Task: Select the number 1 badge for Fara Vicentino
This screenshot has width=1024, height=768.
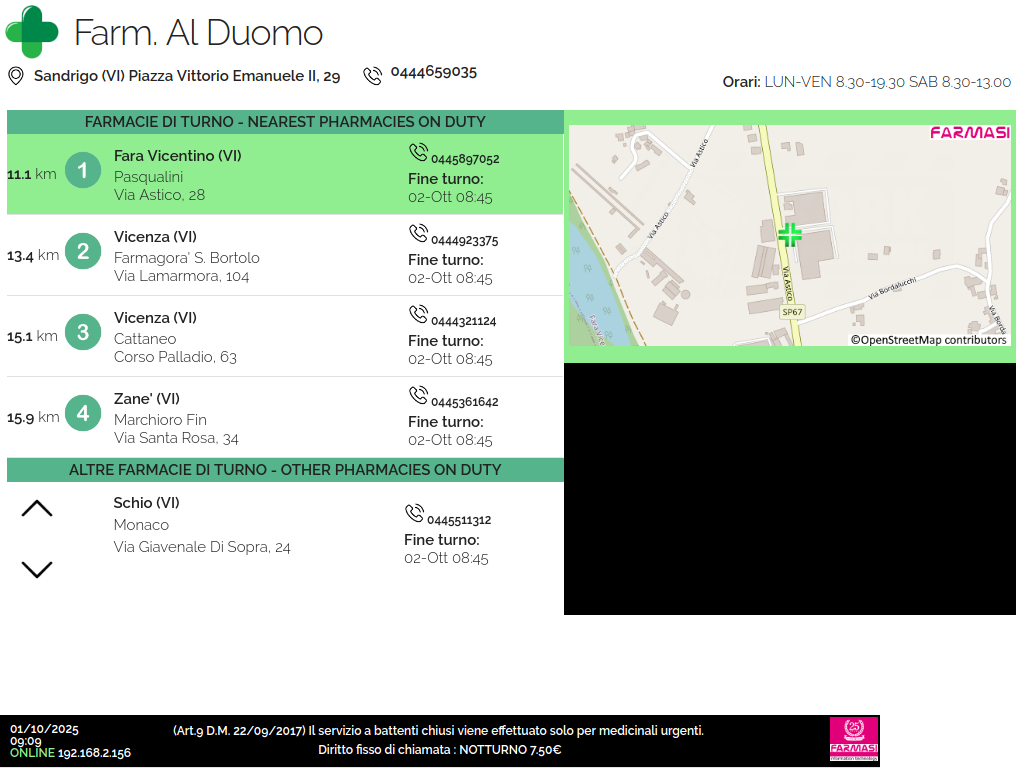Action: pos(83,171)
